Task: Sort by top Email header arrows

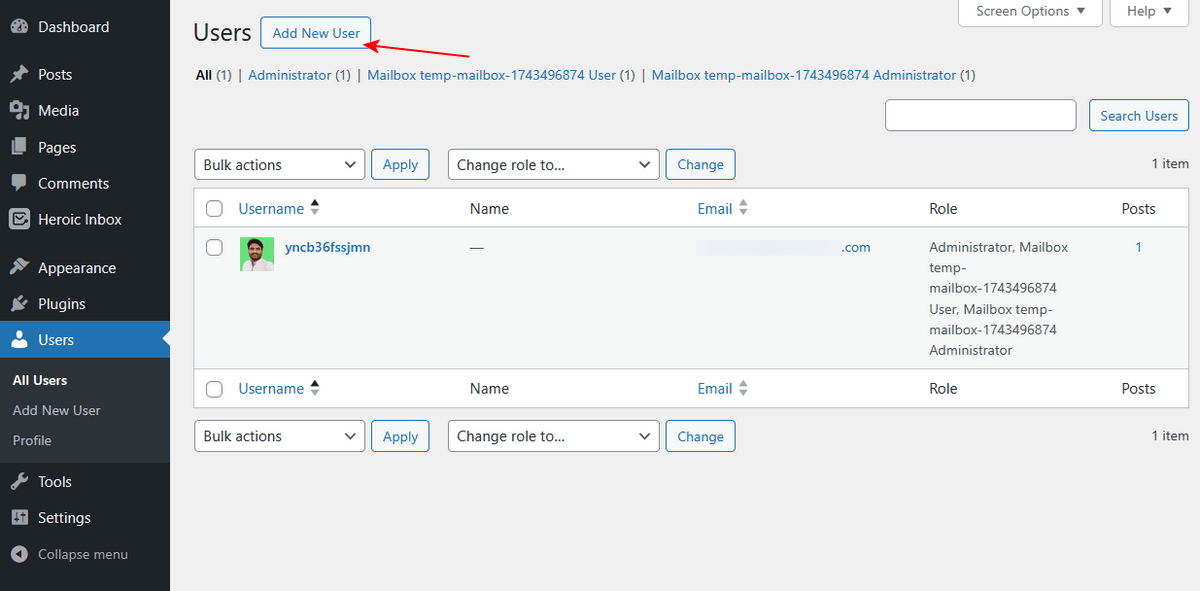Action: click(743, 208)
